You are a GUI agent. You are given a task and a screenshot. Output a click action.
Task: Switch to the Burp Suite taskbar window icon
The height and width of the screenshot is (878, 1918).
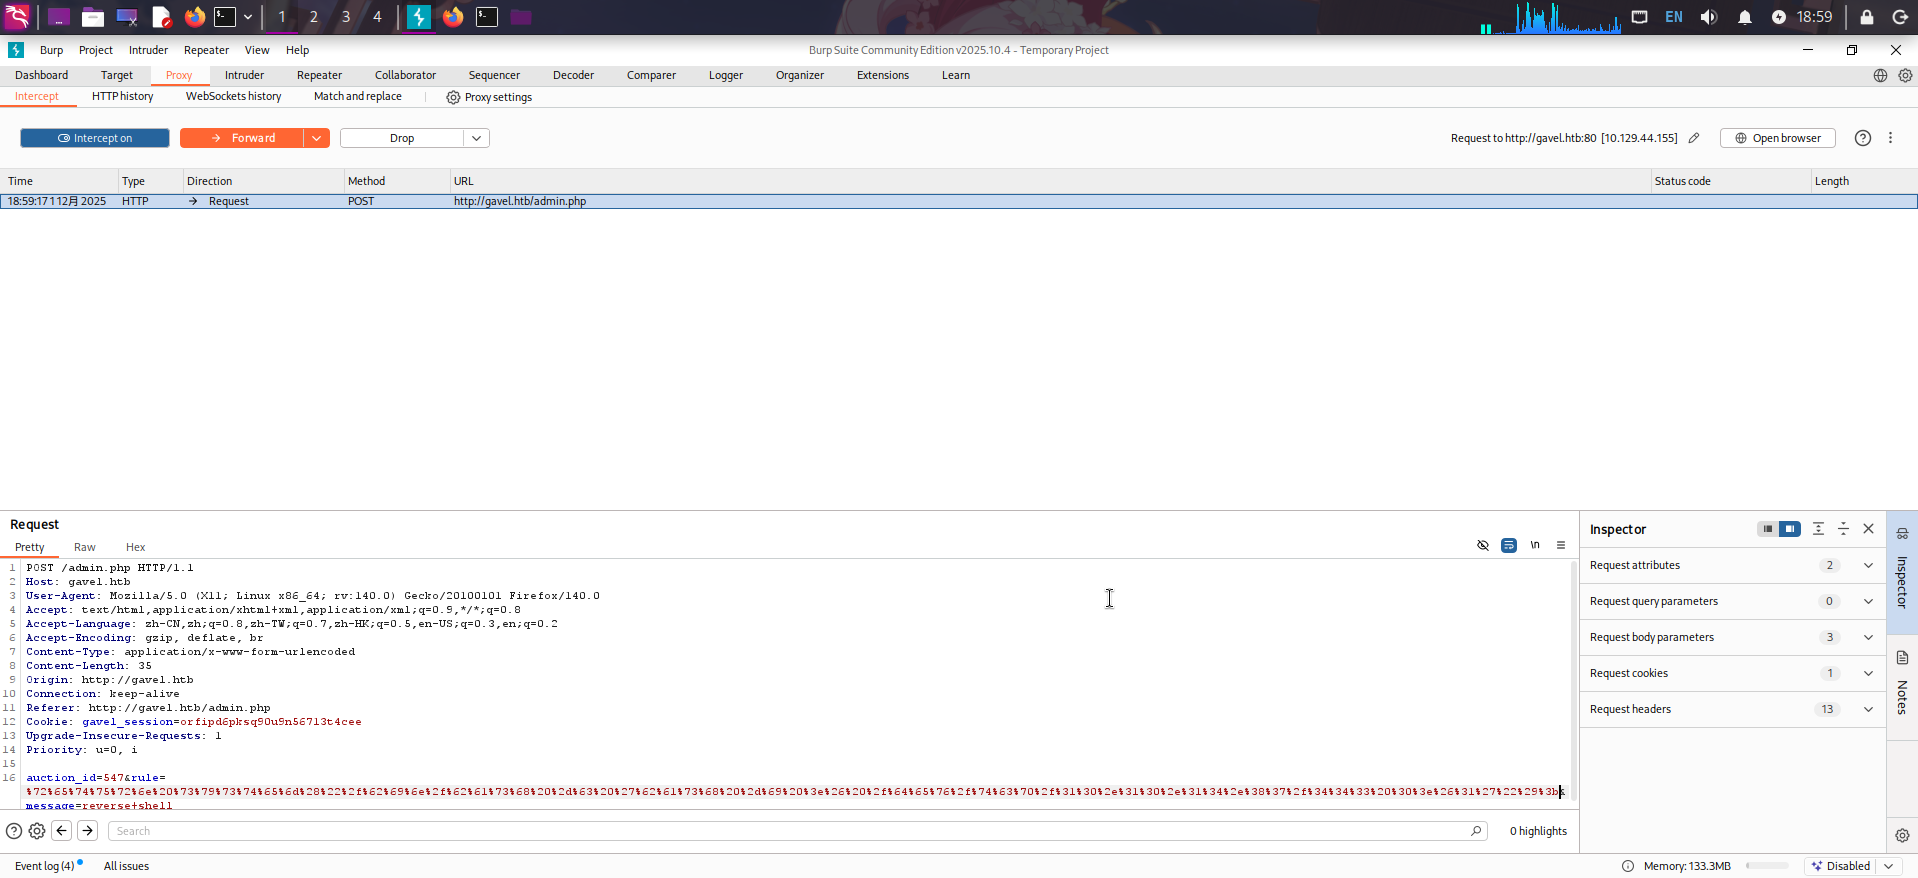click(x=419, y=17)
